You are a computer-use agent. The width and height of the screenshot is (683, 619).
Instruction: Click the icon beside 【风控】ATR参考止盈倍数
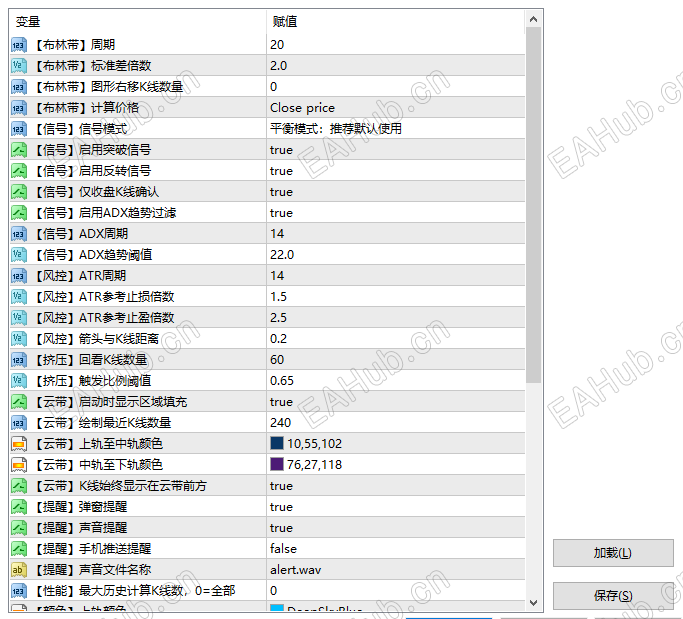[x=19, y=318]
